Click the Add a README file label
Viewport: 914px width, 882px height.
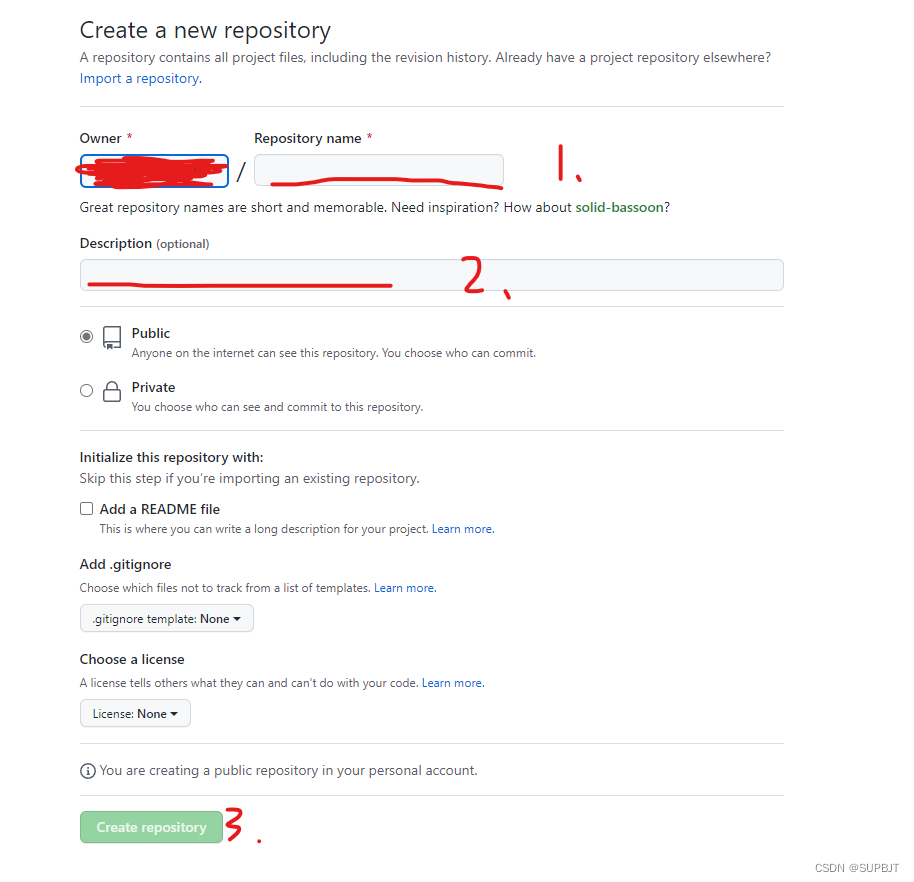(x=160, y=509)
